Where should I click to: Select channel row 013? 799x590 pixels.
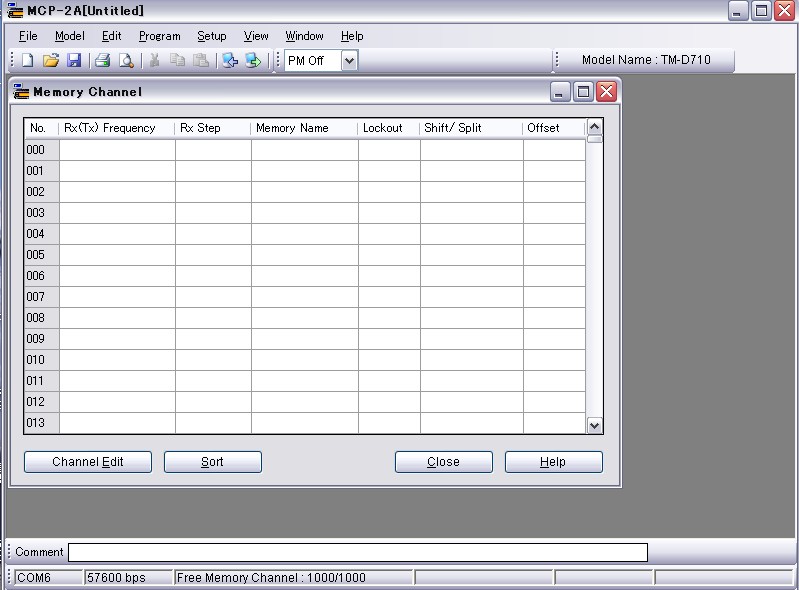pos(305,423)
